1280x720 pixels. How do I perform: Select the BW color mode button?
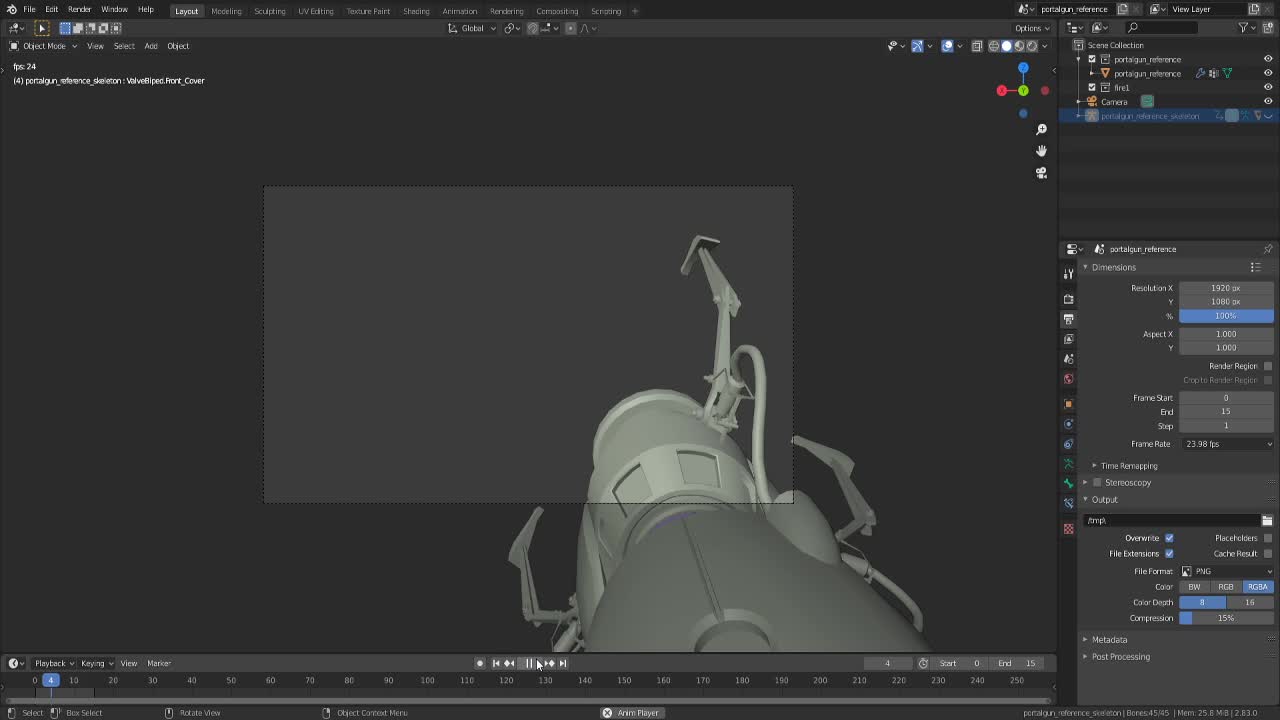(1195, 587)
